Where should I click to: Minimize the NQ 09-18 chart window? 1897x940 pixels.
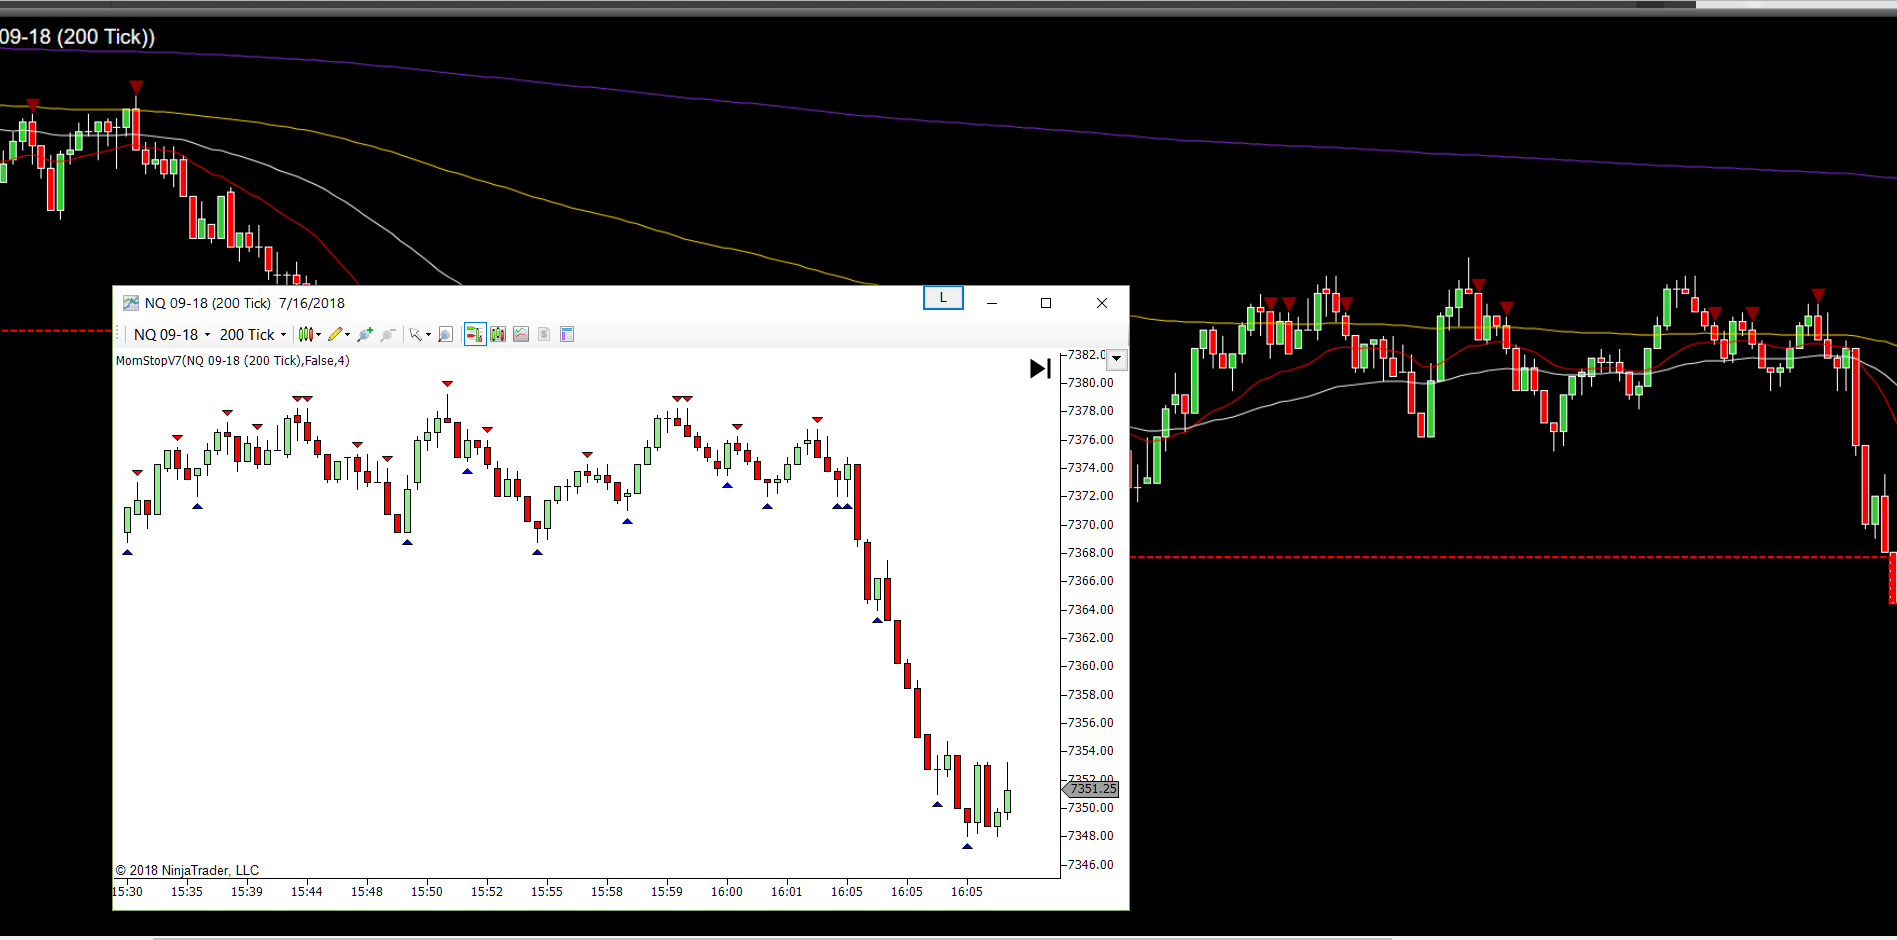992,303
